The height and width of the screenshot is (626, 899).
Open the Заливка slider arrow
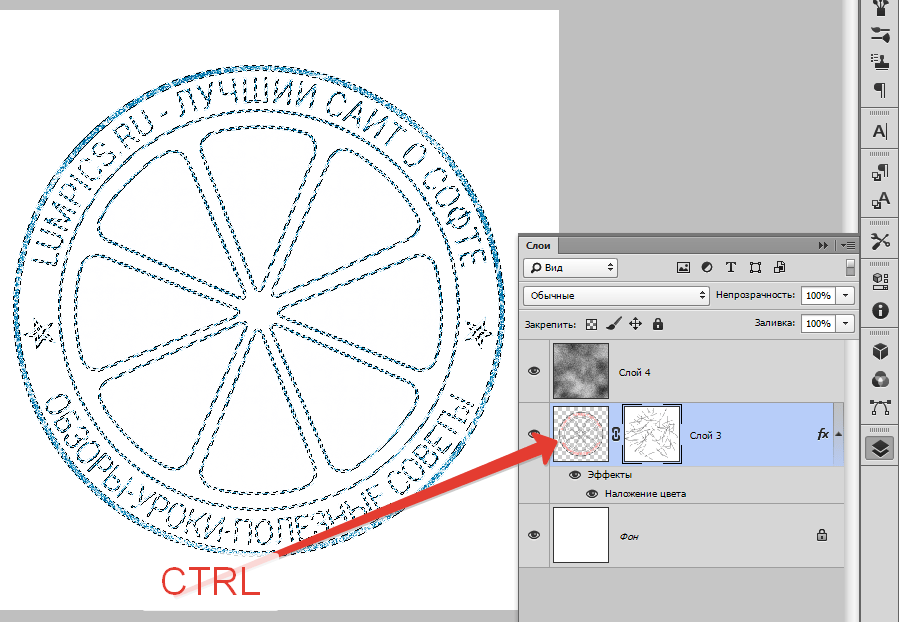[845, 323]
